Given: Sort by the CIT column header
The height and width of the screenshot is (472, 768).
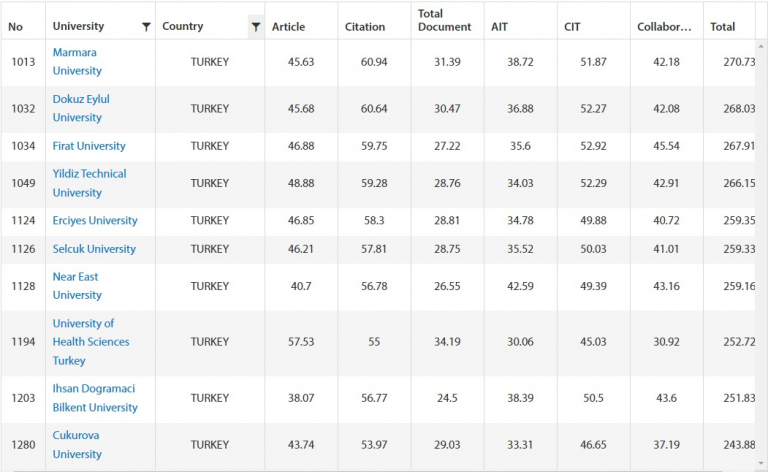Looking at the screenshot, I should click(572, 27).
